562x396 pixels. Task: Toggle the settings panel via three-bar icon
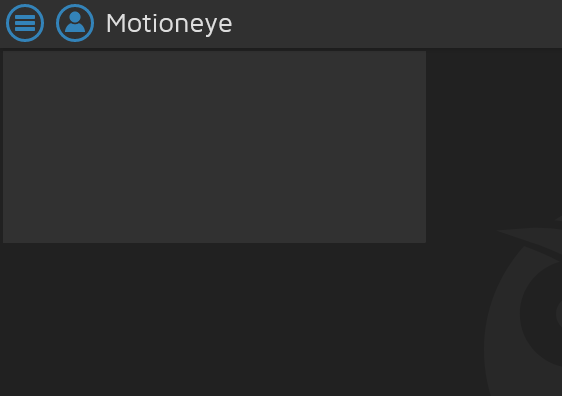(25, 23)
